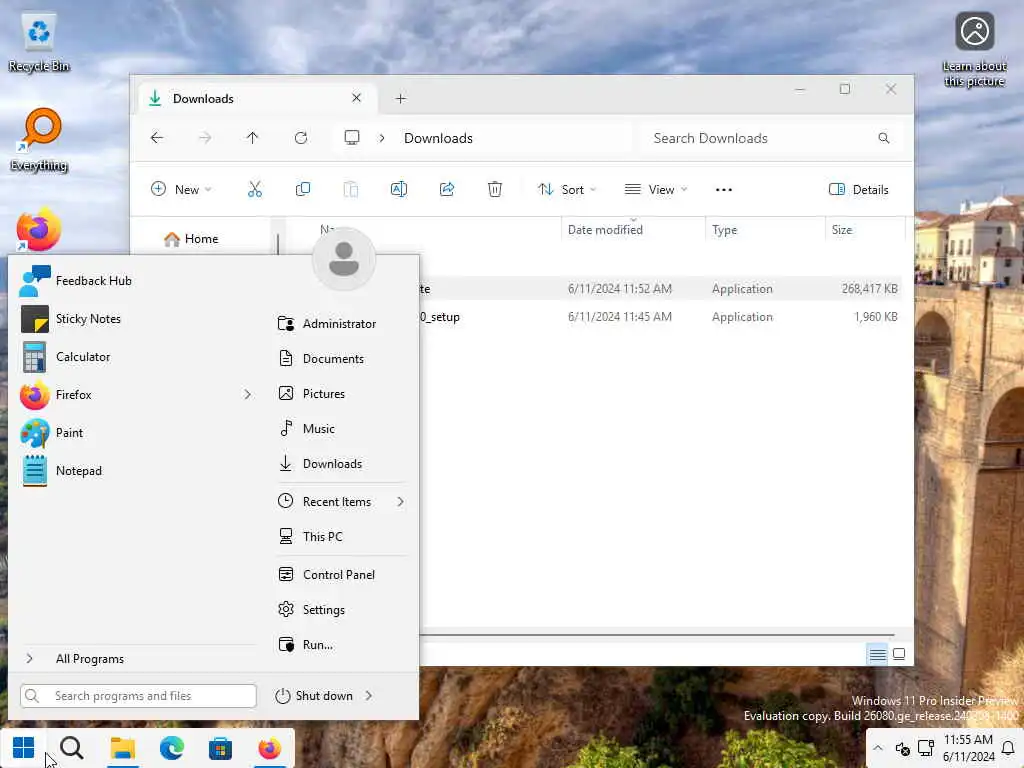Open the New item dropdown

click(x=182, y=189)
